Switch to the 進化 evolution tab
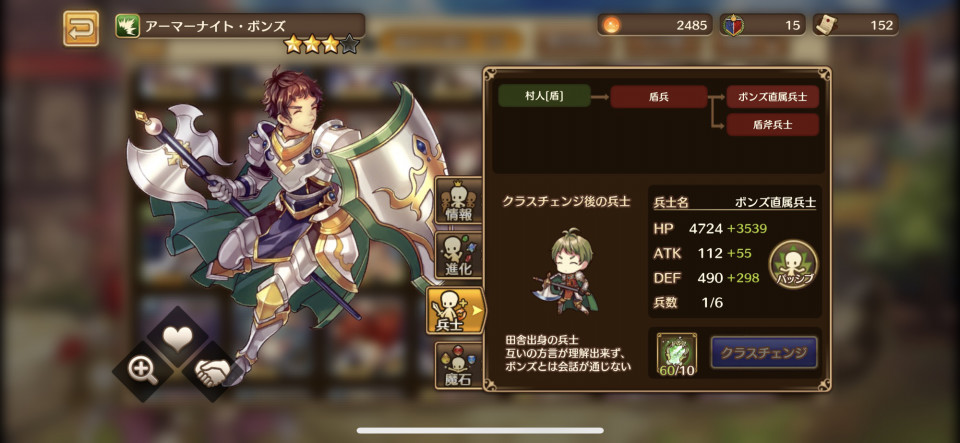This screenshot has height=443, width=960. 459,255
